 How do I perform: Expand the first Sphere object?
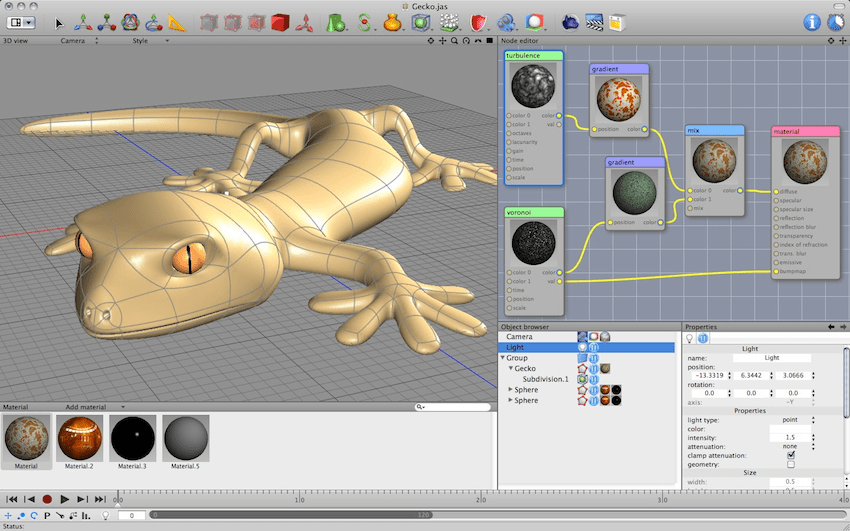tap(511, 389)
